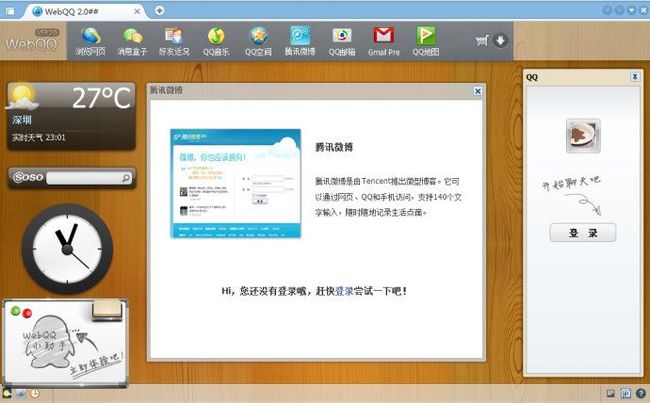Click the 深圳 city name in weather widget
The height and width of the screenshot is (403, 650).
(x=22, y=120)
